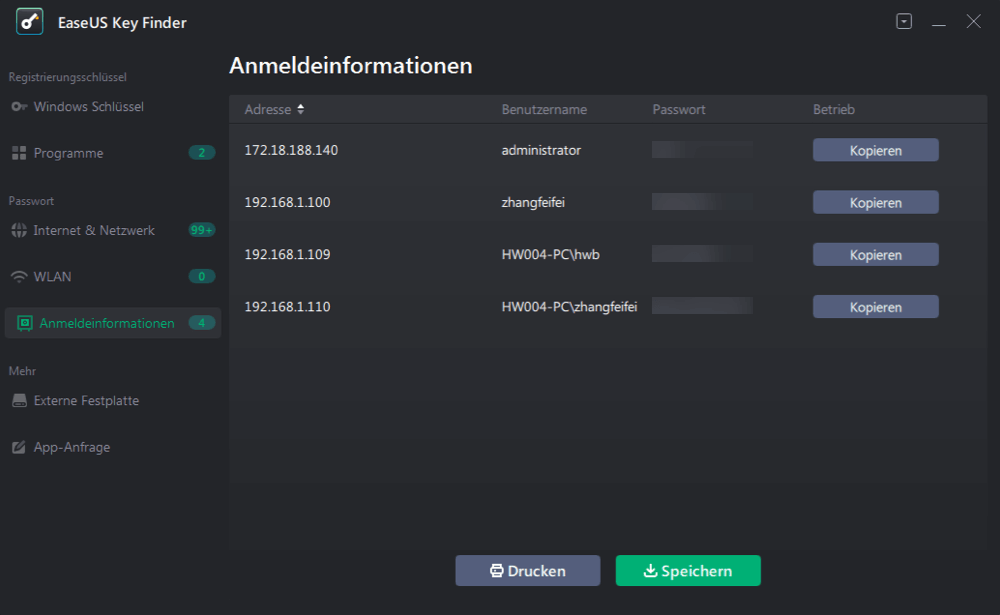The height and width of the screenshot is (615, 1000).
Task: Click the Internet & Netzwerk globe icon
Action: tap(20, 230)
